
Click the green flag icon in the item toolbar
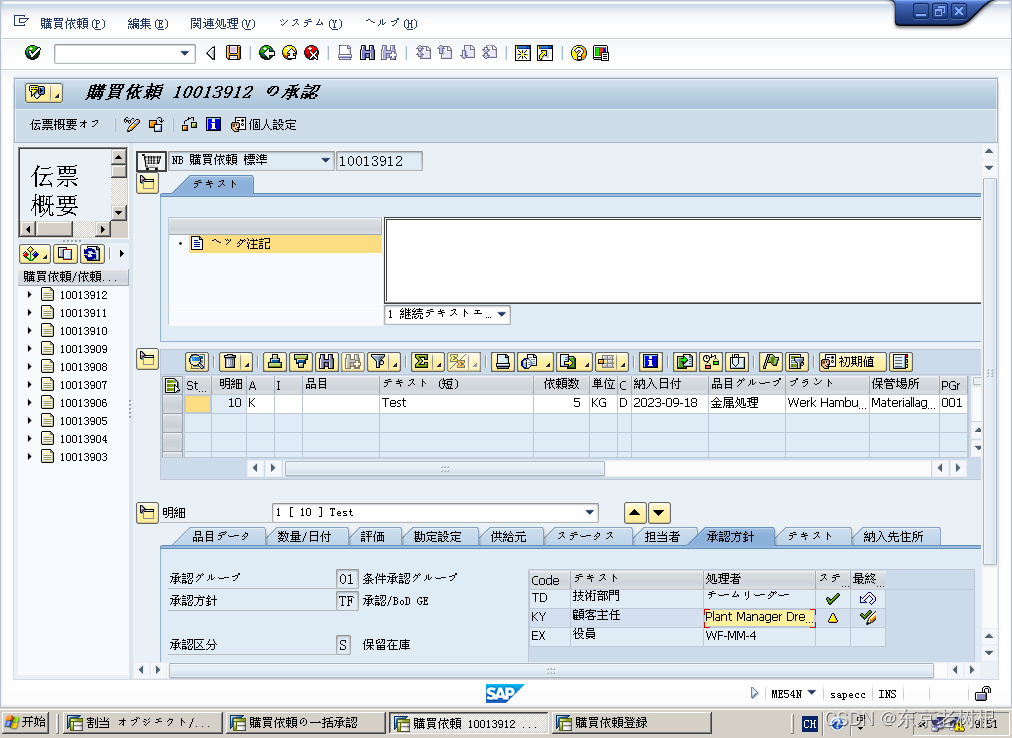point(771,362)
